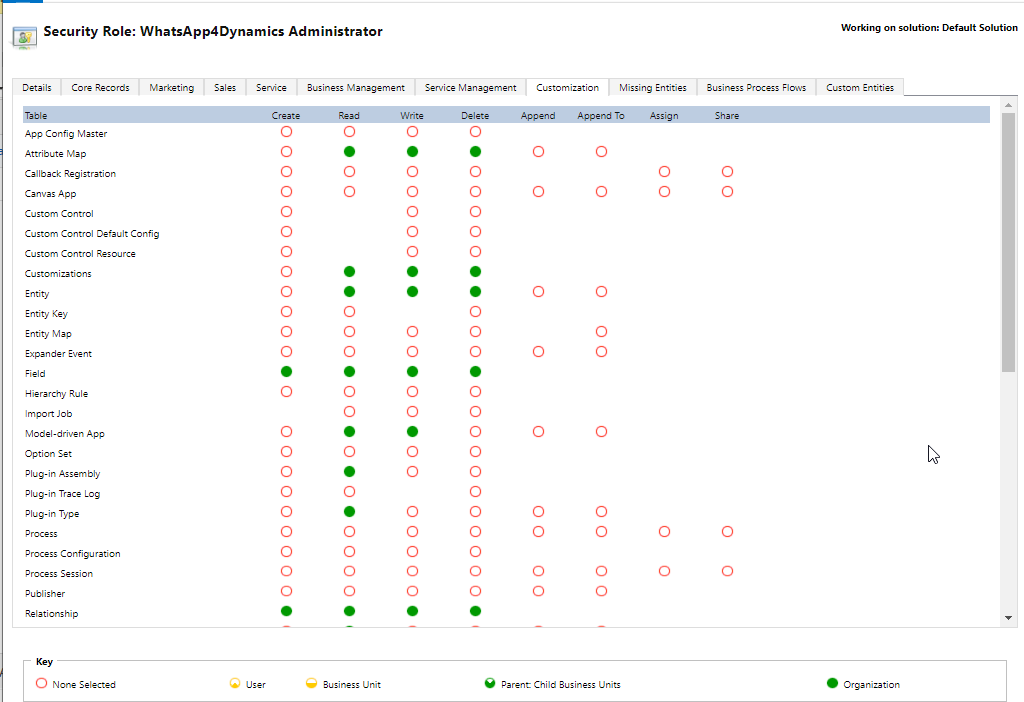
Task: Click the Field row Create privilege circle
Action: (x=287, y=372)
